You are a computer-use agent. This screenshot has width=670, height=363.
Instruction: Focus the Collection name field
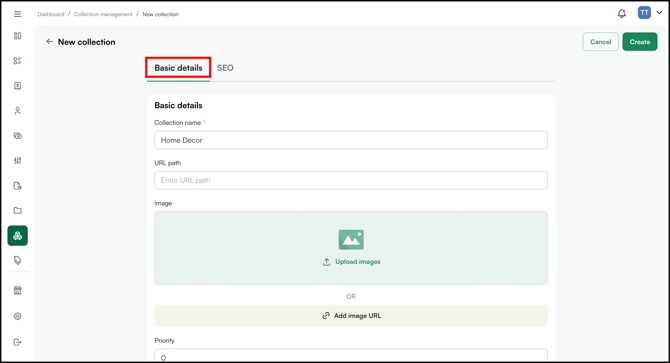351,140
